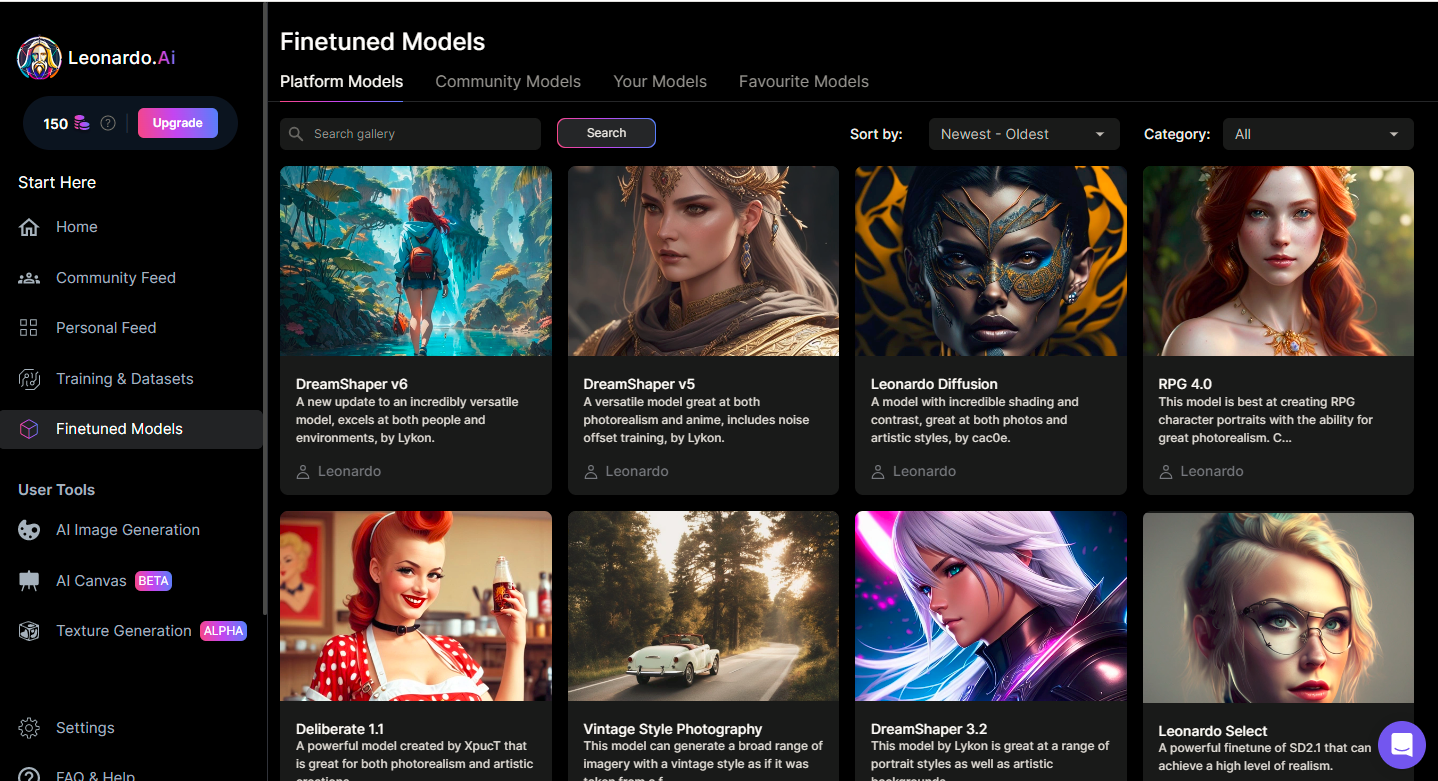
Task: Switch to the Favourite Models tab
Action: [804, 82]
